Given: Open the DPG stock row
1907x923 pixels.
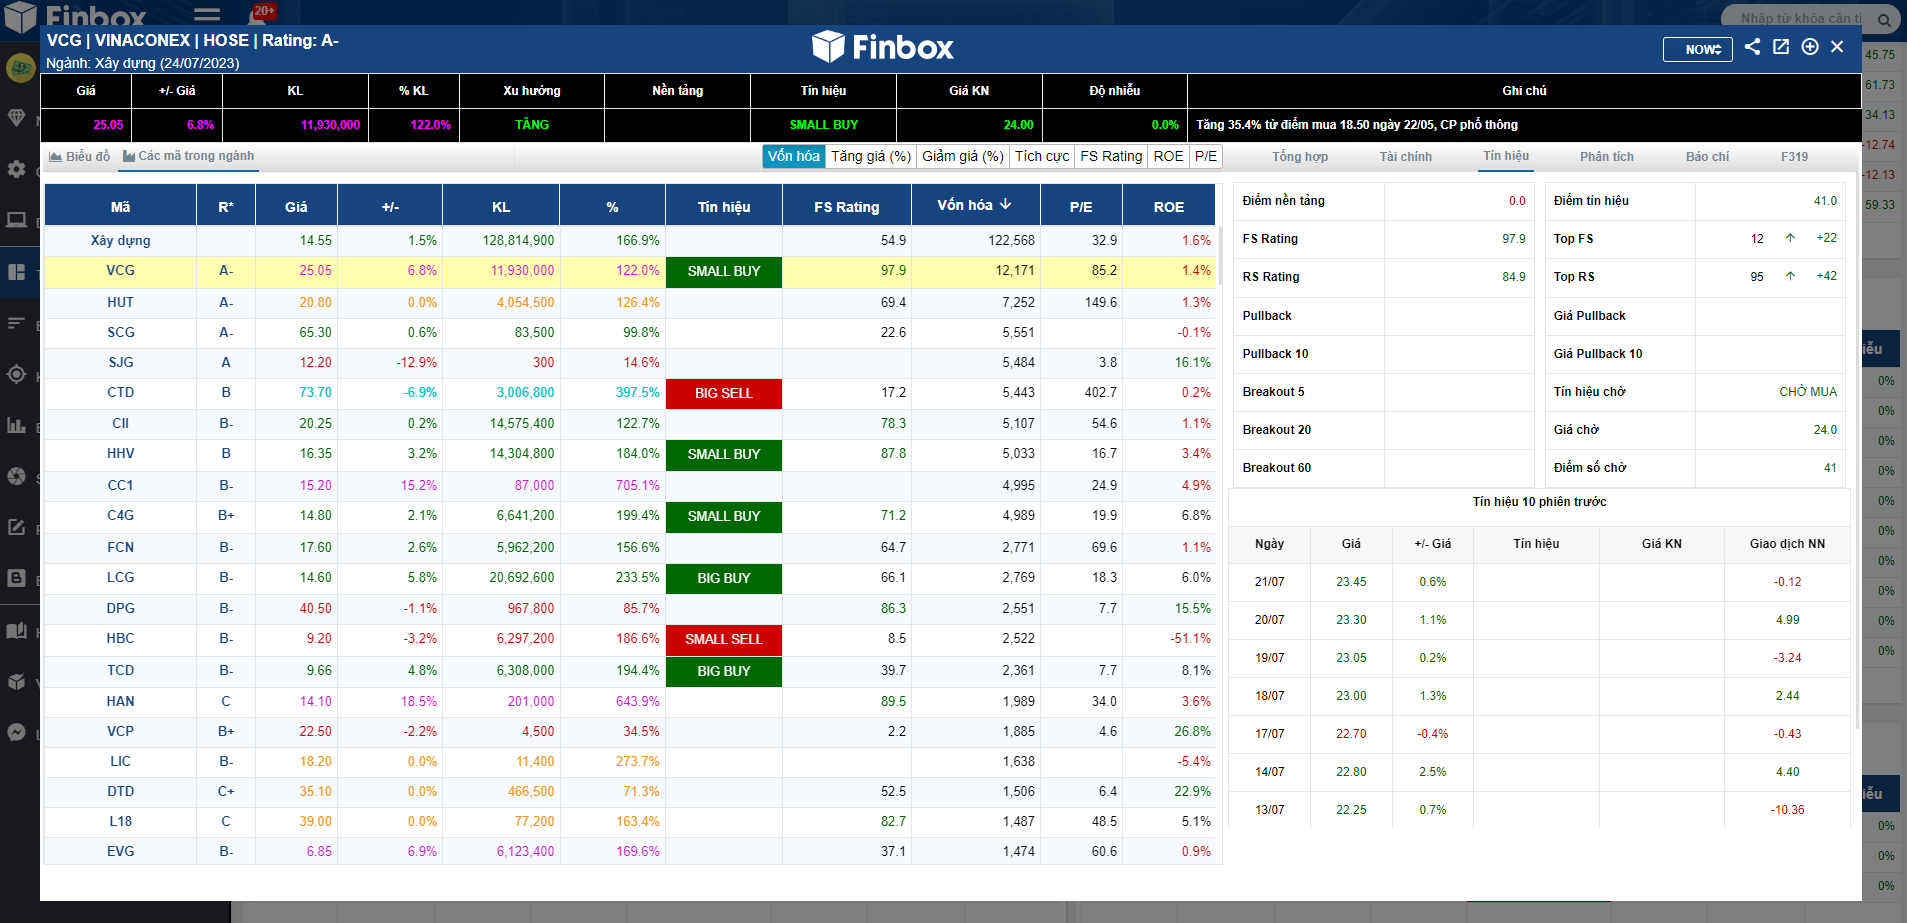Looking at the screenshot, I should click(630, 608).
